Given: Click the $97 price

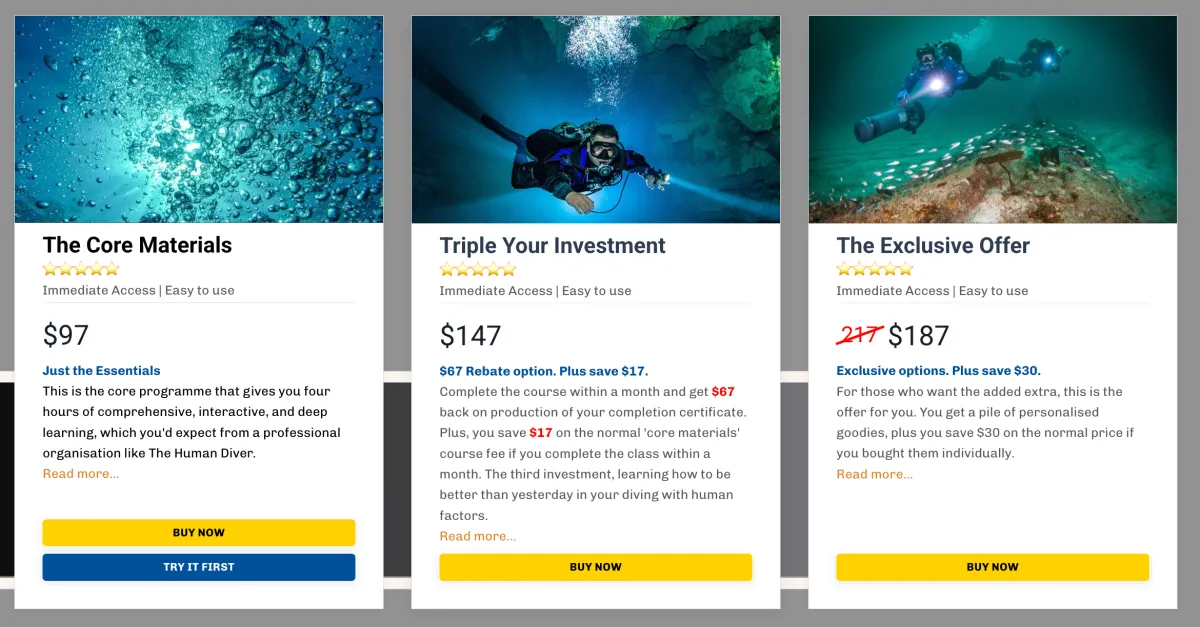Looking at the screenshot, I should (66, 335).
